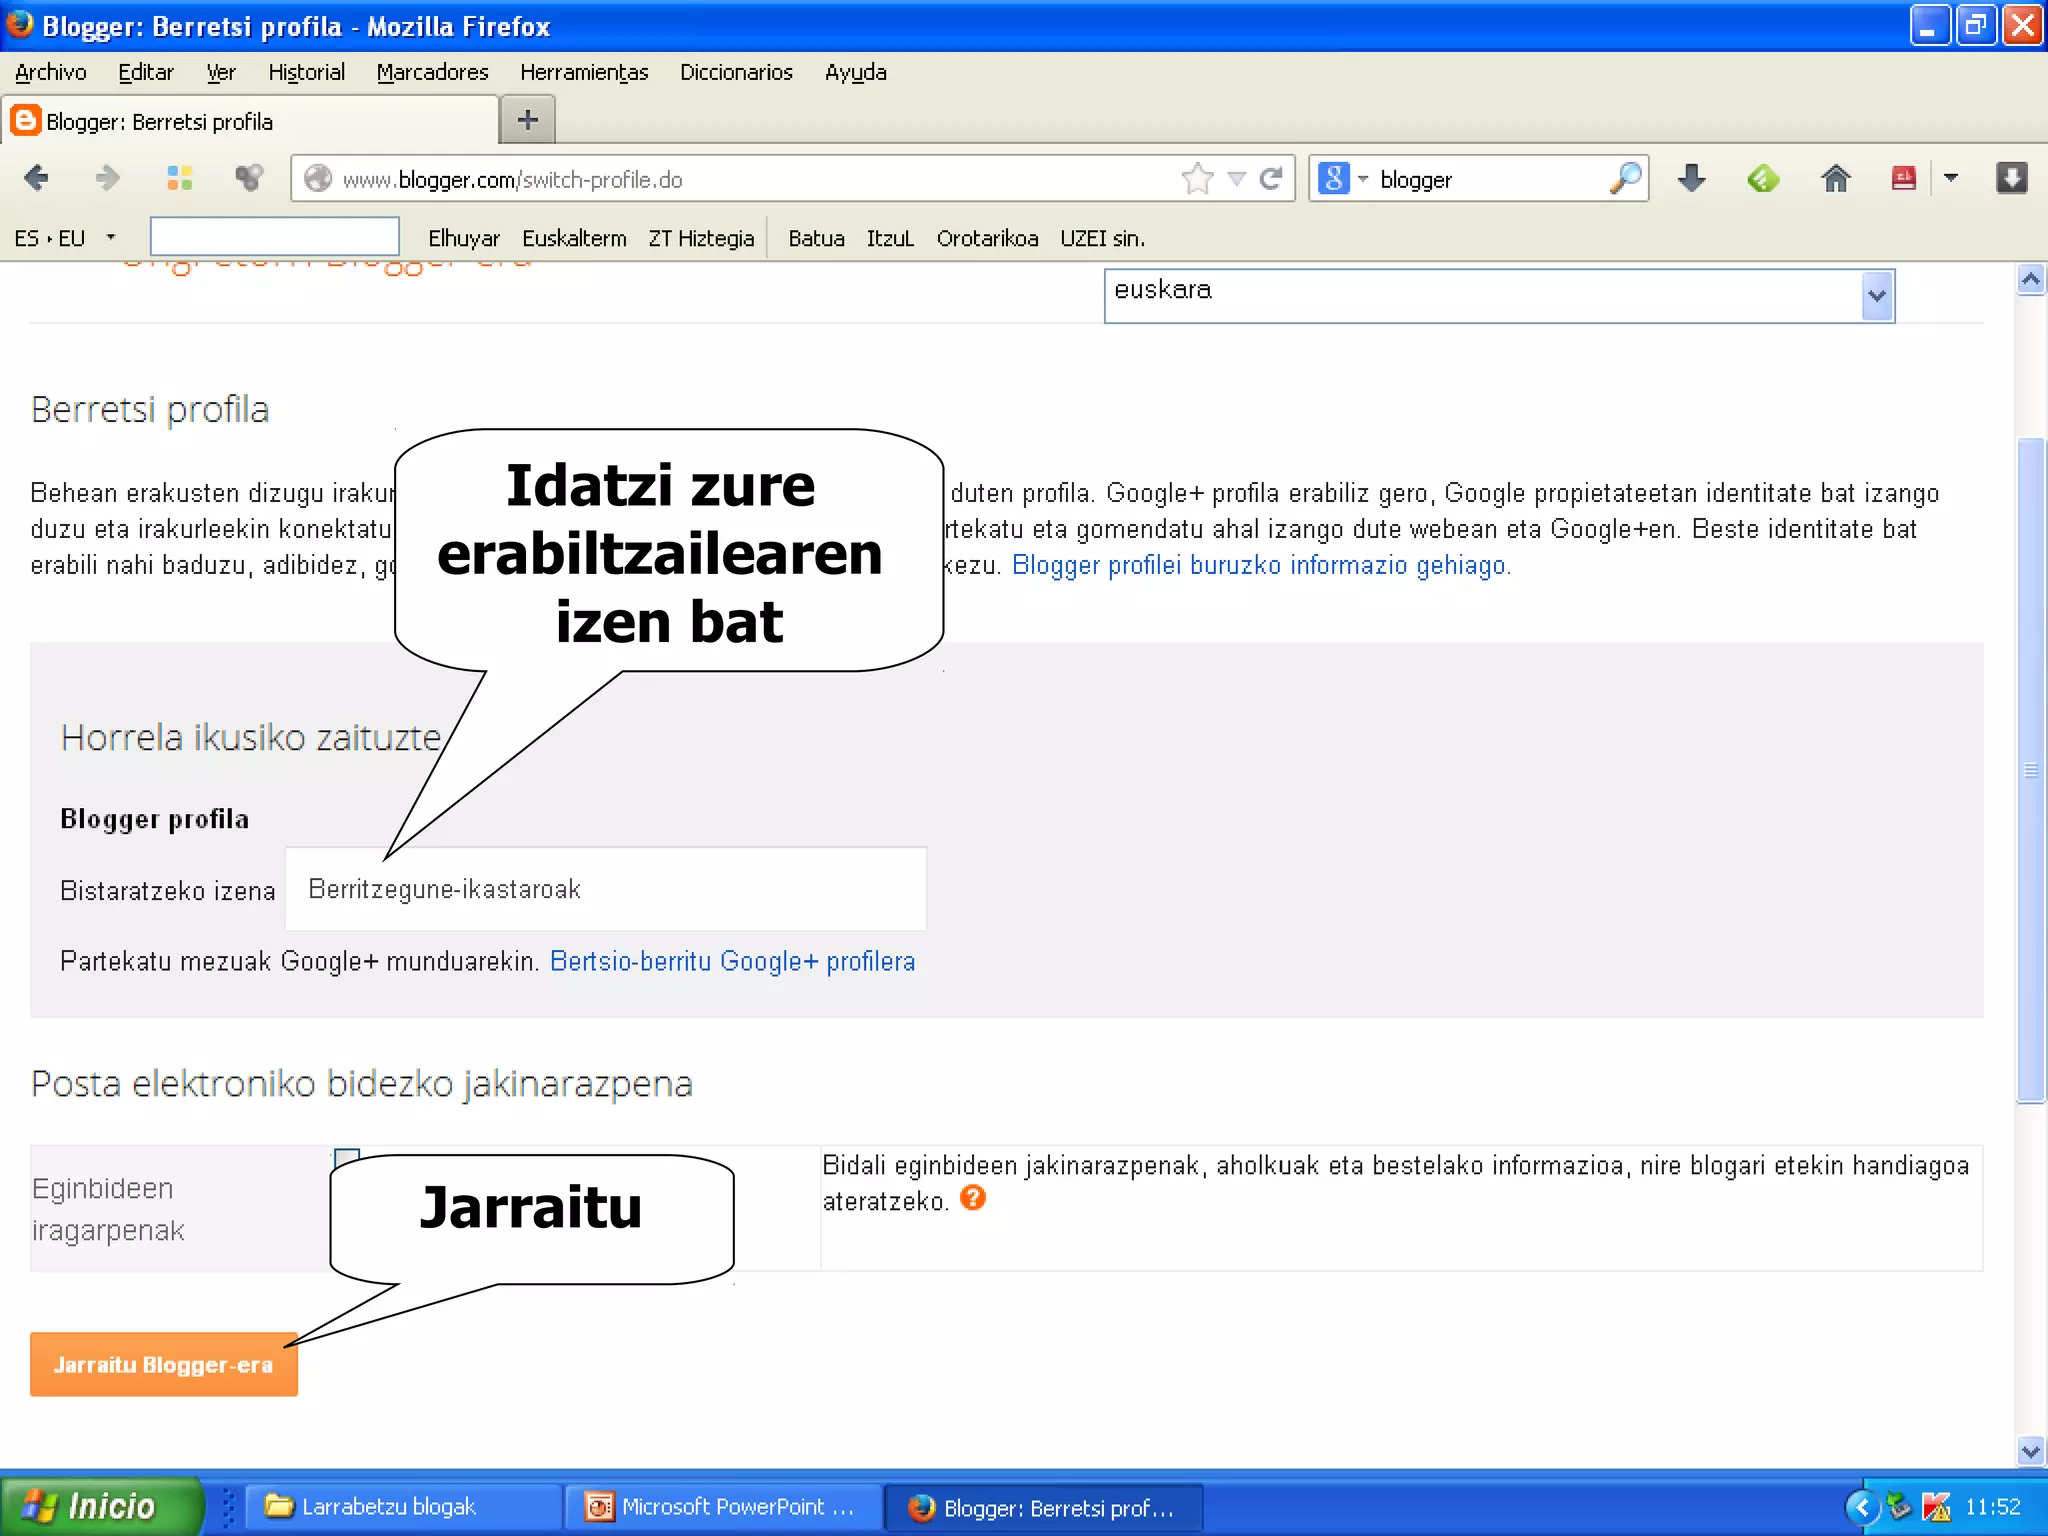Click the green diamond toolbar icon
The width and height of the screenshot is (2048, 1536).
pos(1763,179)
